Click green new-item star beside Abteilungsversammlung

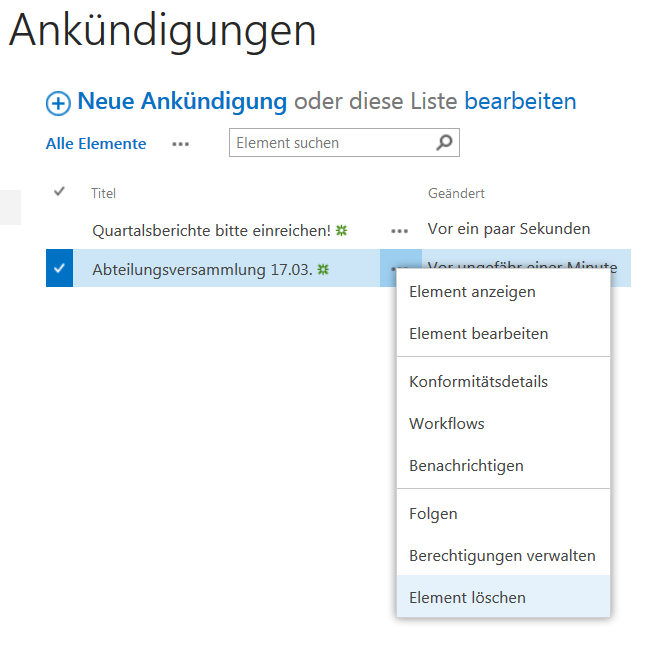[x=323, y=269]
